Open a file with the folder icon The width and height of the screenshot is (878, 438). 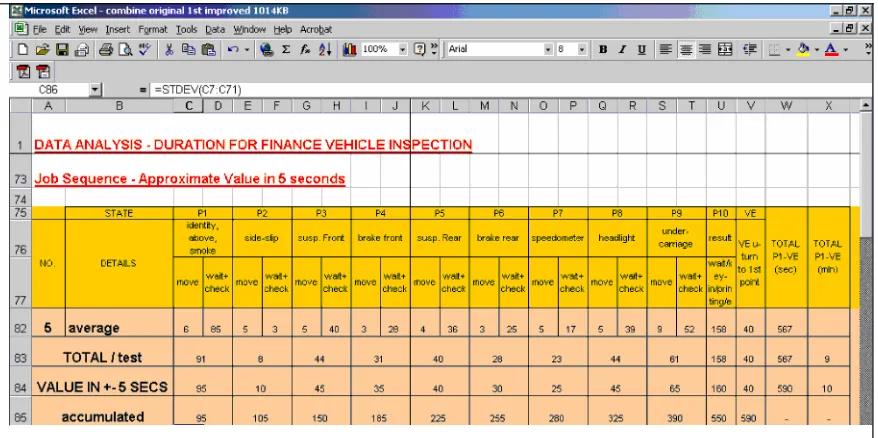click(x=42, y=50)
